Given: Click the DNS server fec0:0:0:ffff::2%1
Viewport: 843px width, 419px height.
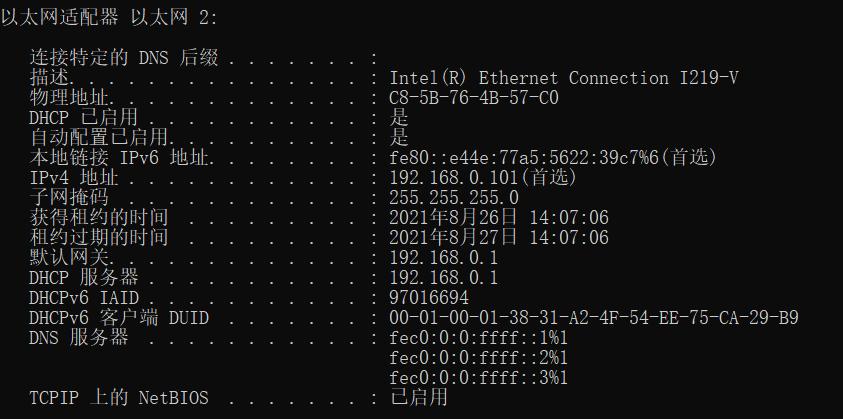Looking at the screenshot, I should click(479, 358).
